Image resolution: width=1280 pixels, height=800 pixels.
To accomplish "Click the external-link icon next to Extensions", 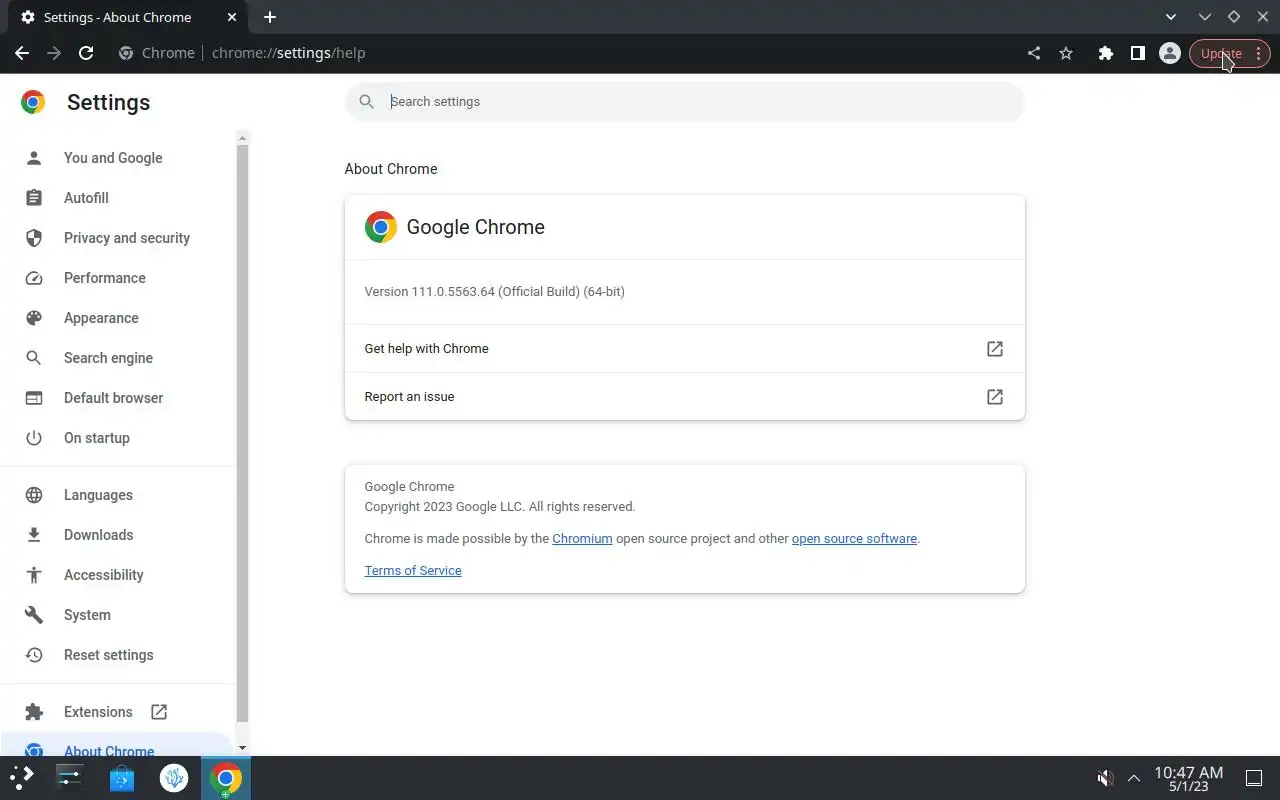I will point(159,712).
